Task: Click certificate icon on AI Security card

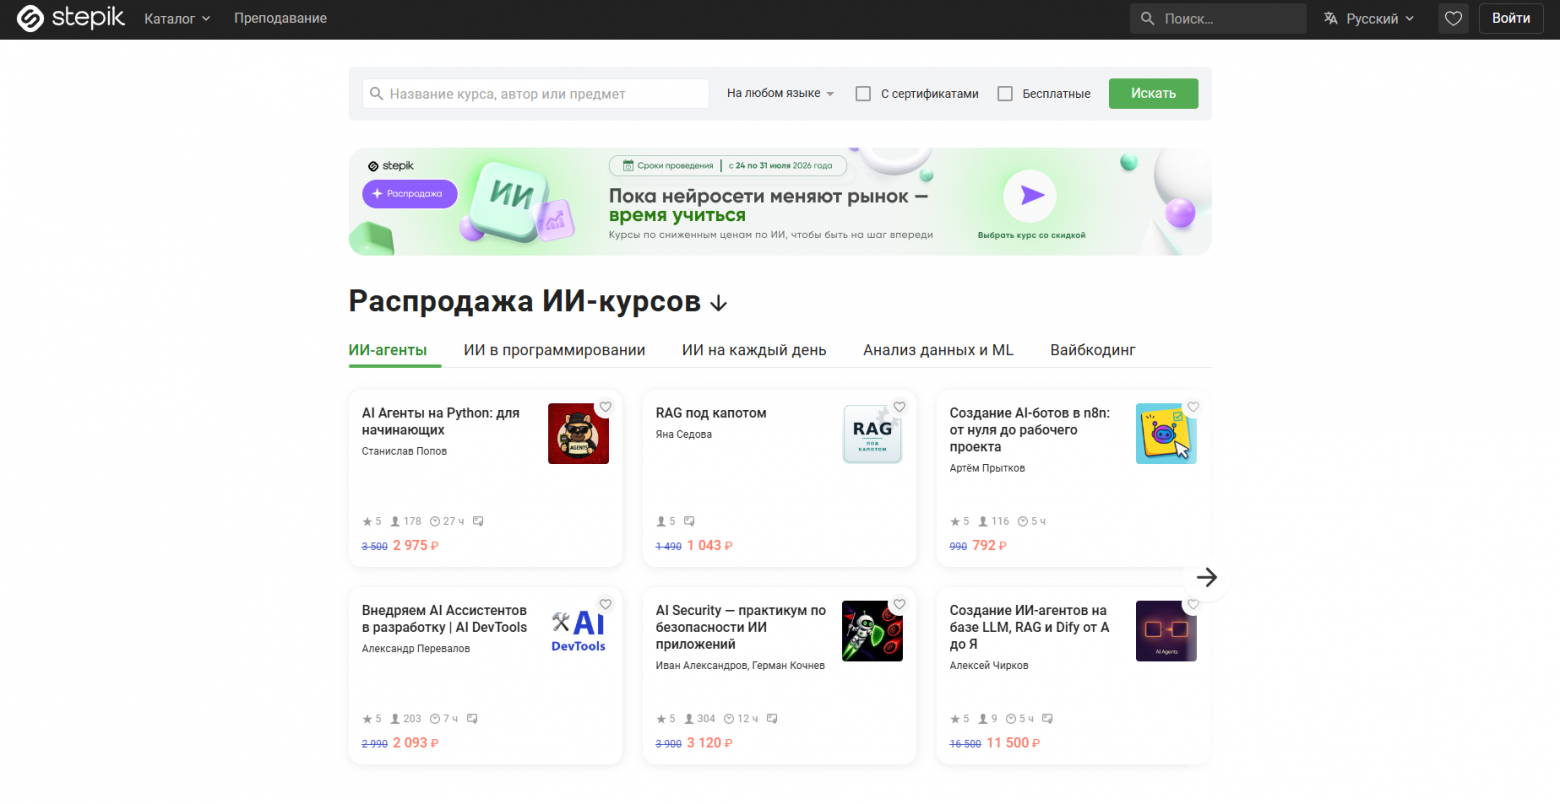Action: pyautogui.click(x=772, y=718)
